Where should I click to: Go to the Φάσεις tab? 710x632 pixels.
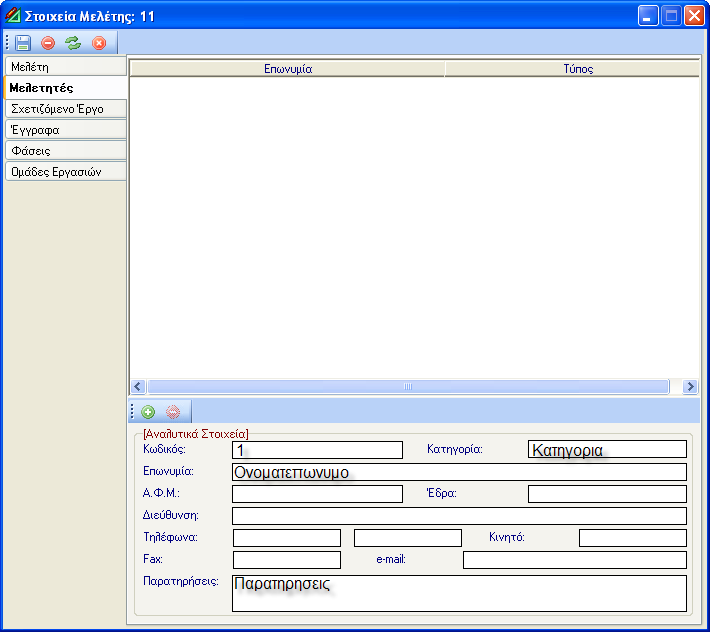[66, 151]
